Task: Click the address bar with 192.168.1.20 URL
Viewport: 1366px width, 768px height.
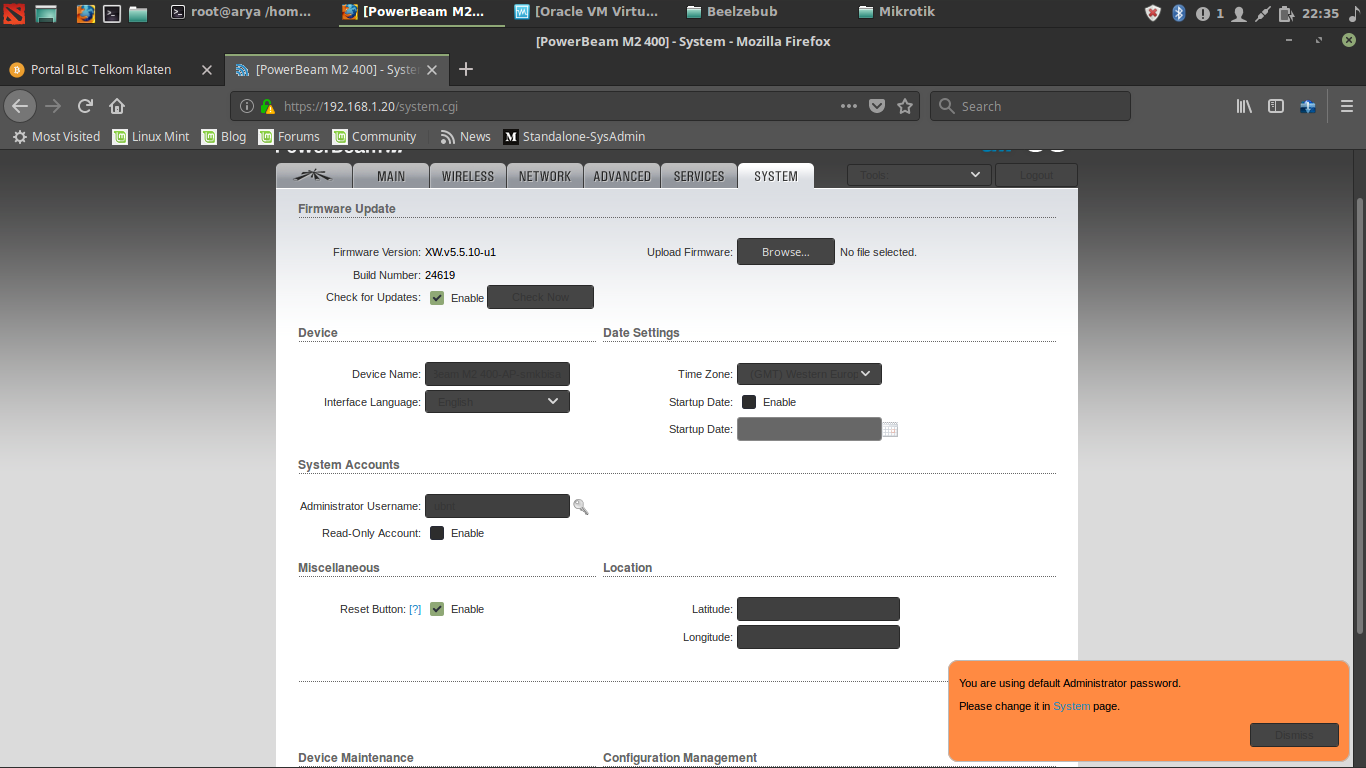Action: (x=560, y=106)
